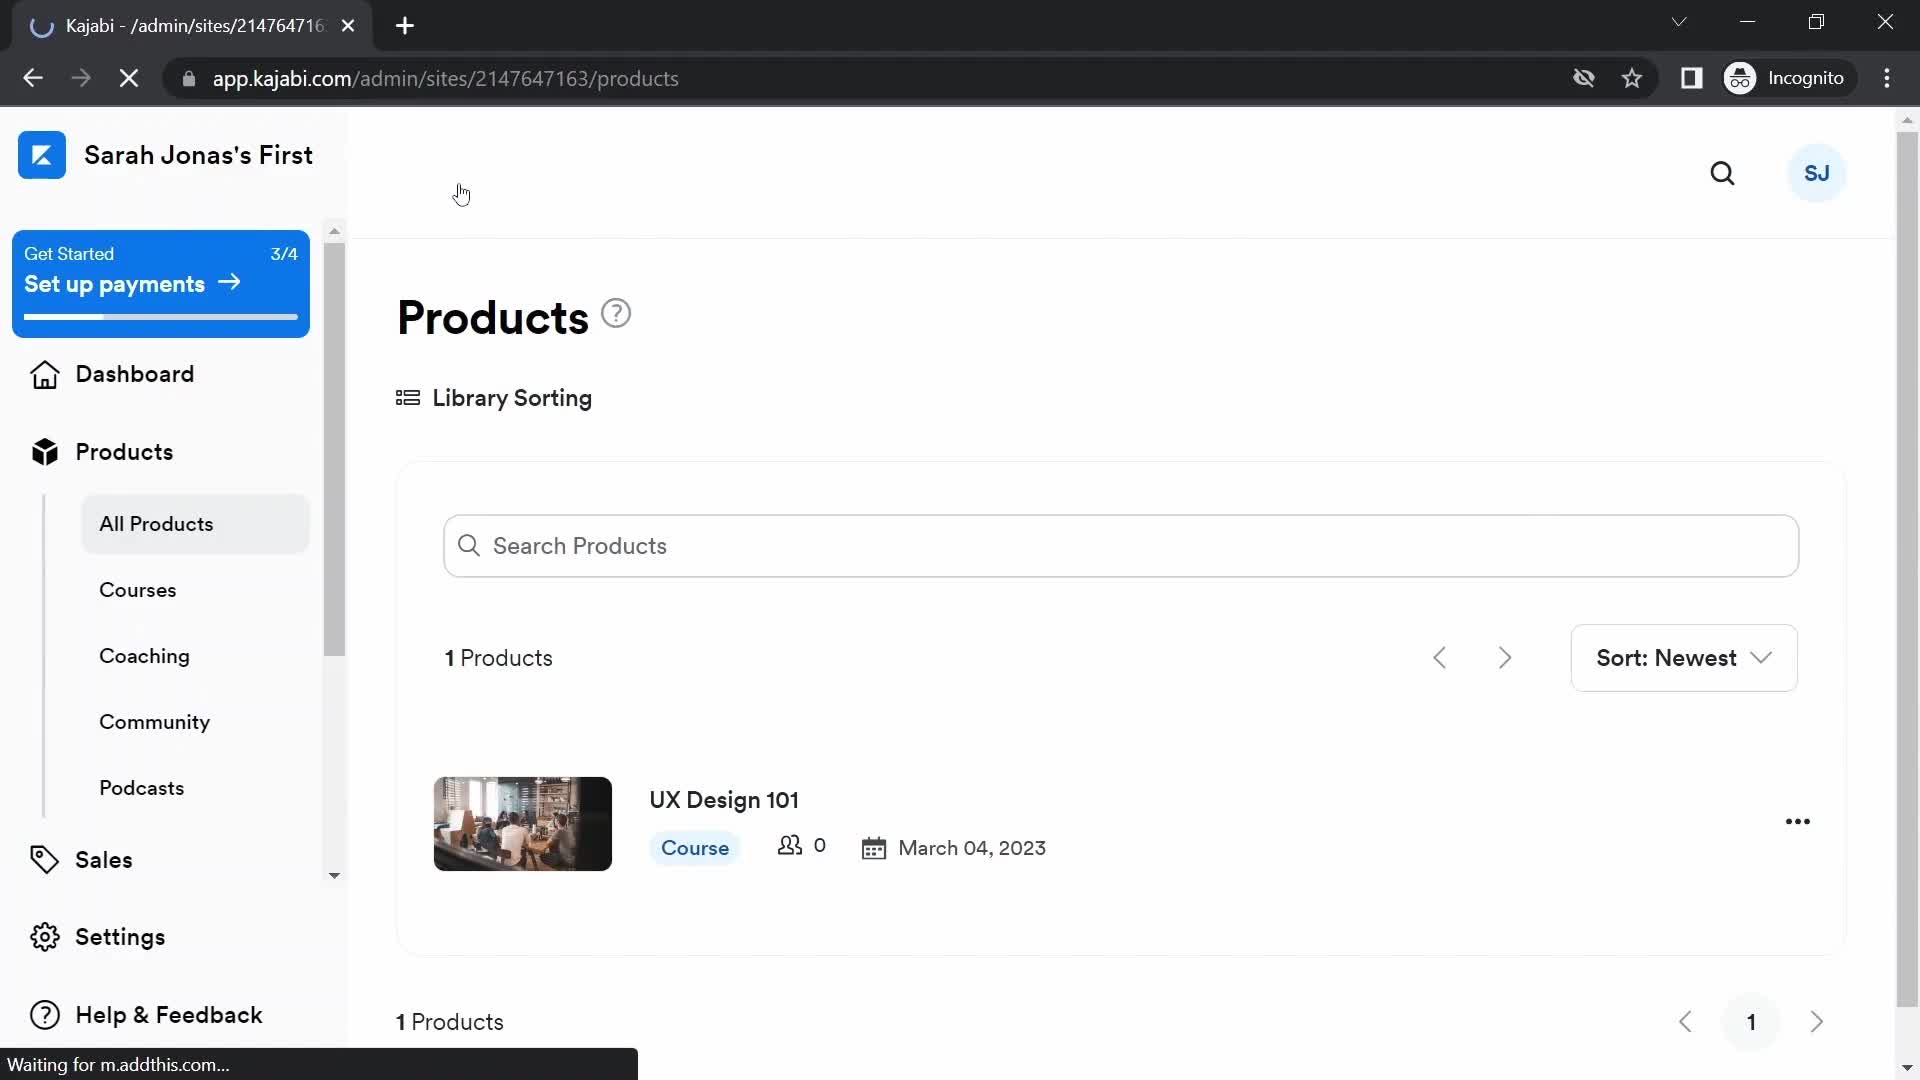This screenshot has height=1080, width=1920.
Task: Bookmark this page with the star icon
Action: tap(1632, 78)
